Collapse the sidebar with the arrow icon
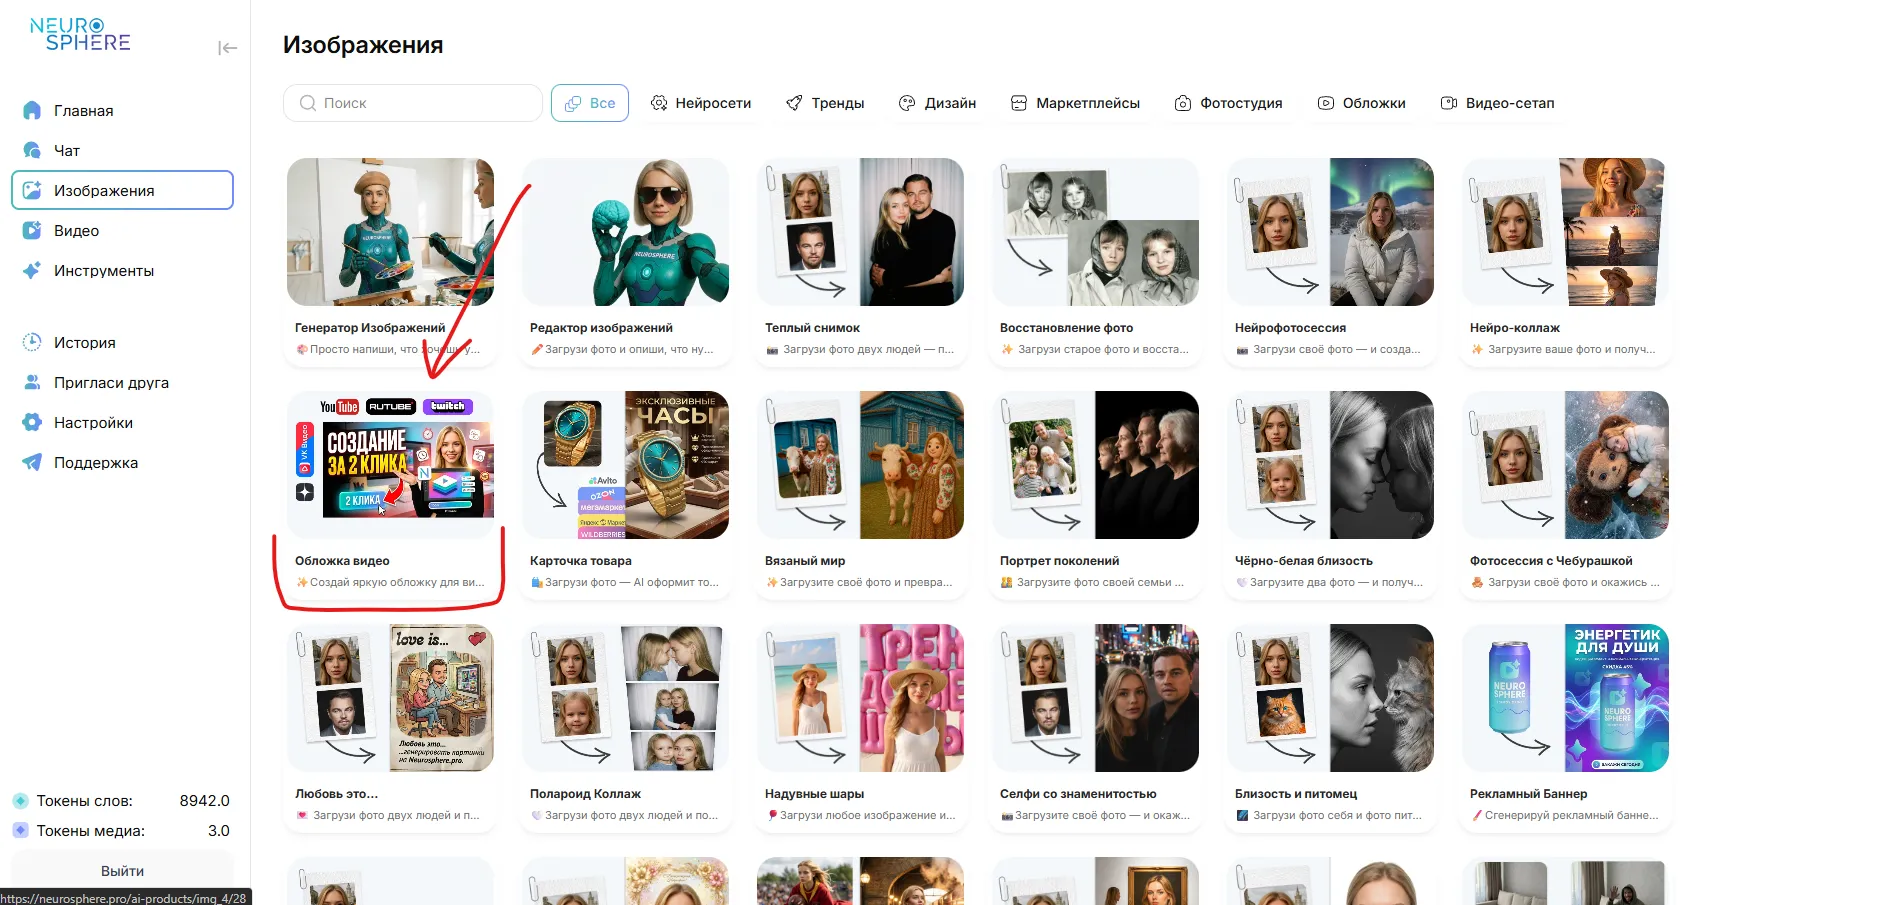Screen dimensions: 1895x905 click(x=227, y=48)
